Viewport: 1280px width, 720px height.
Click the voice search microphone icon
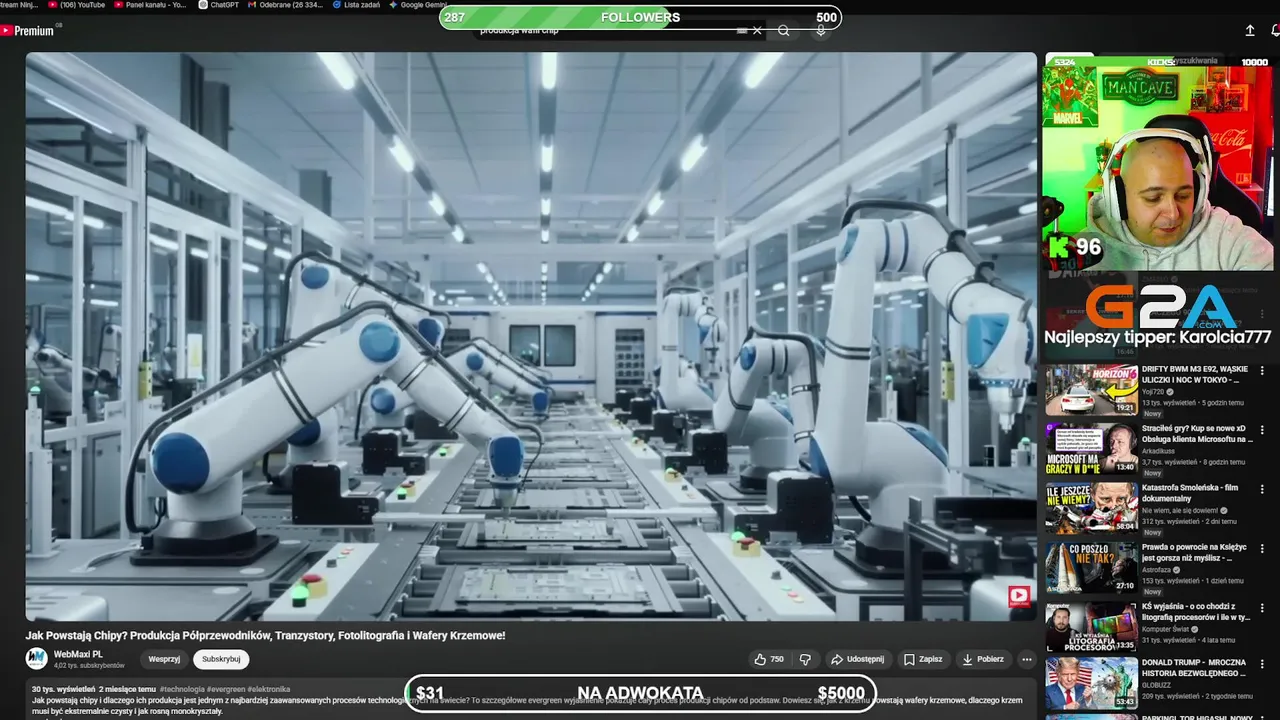click(821, 31)
